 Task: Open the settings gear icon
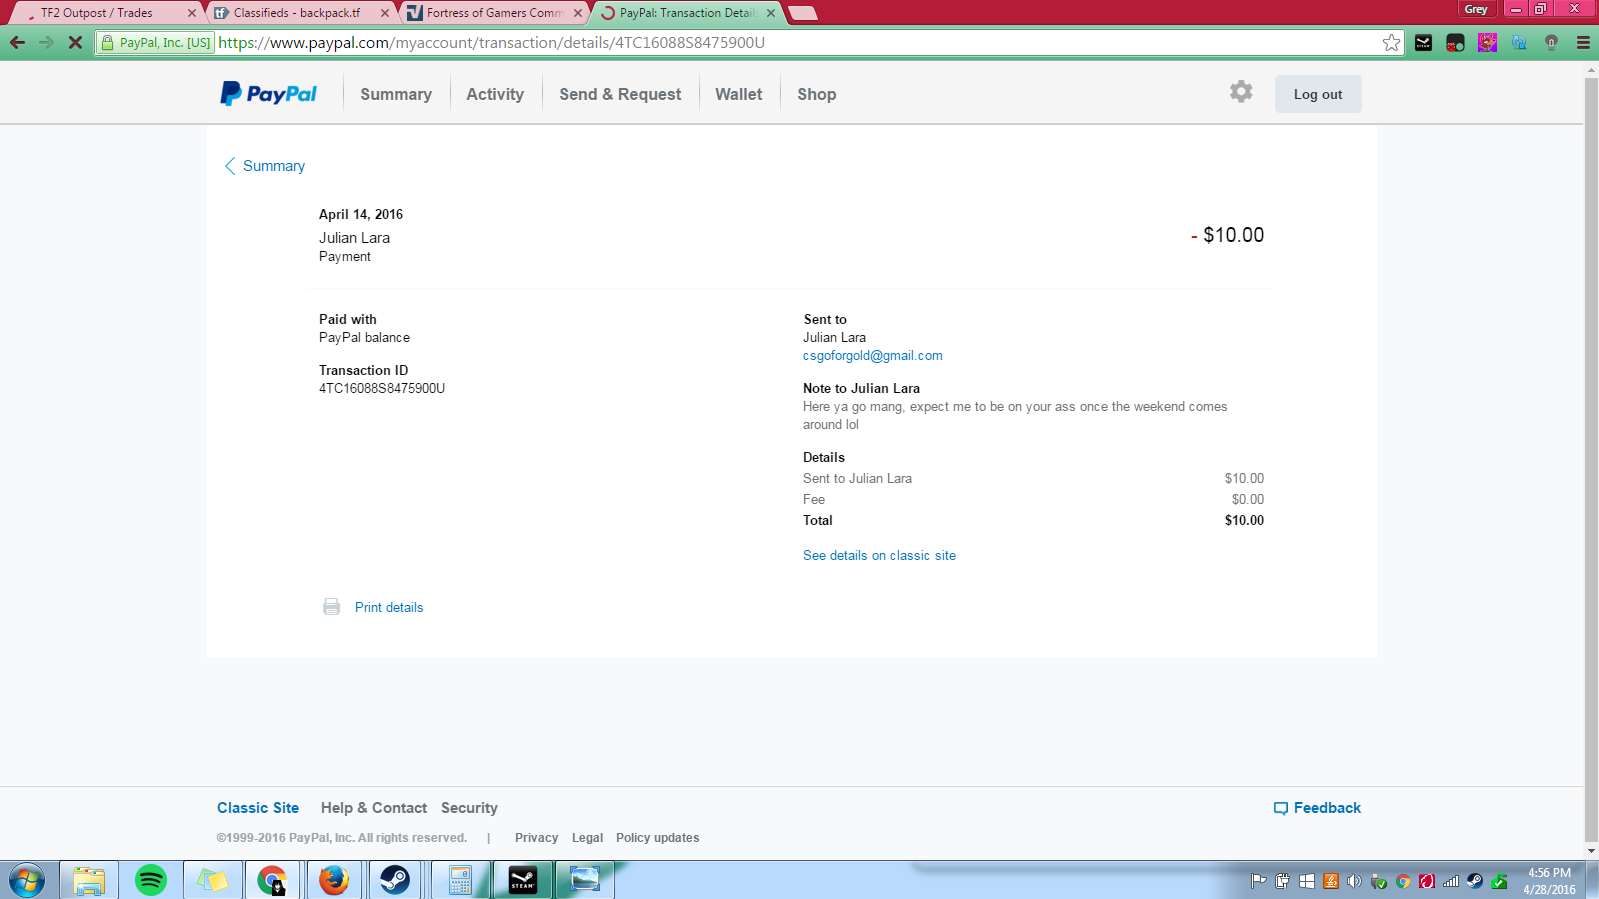click(1241, 92)
